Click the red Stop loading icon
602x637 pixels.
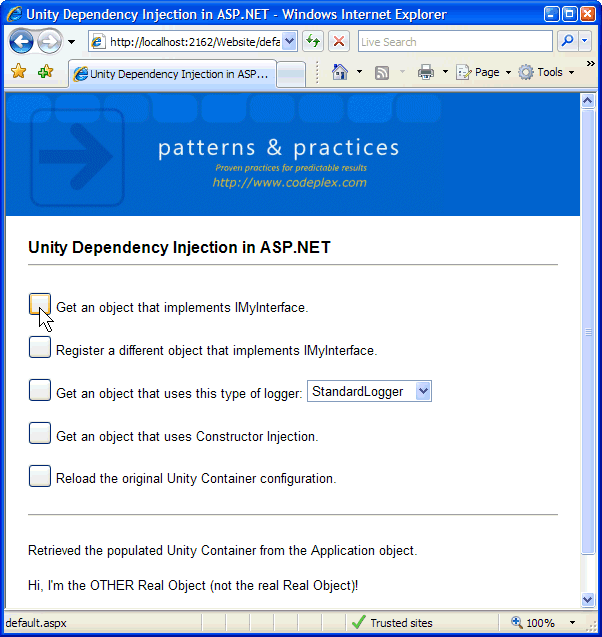click(339, 41)
